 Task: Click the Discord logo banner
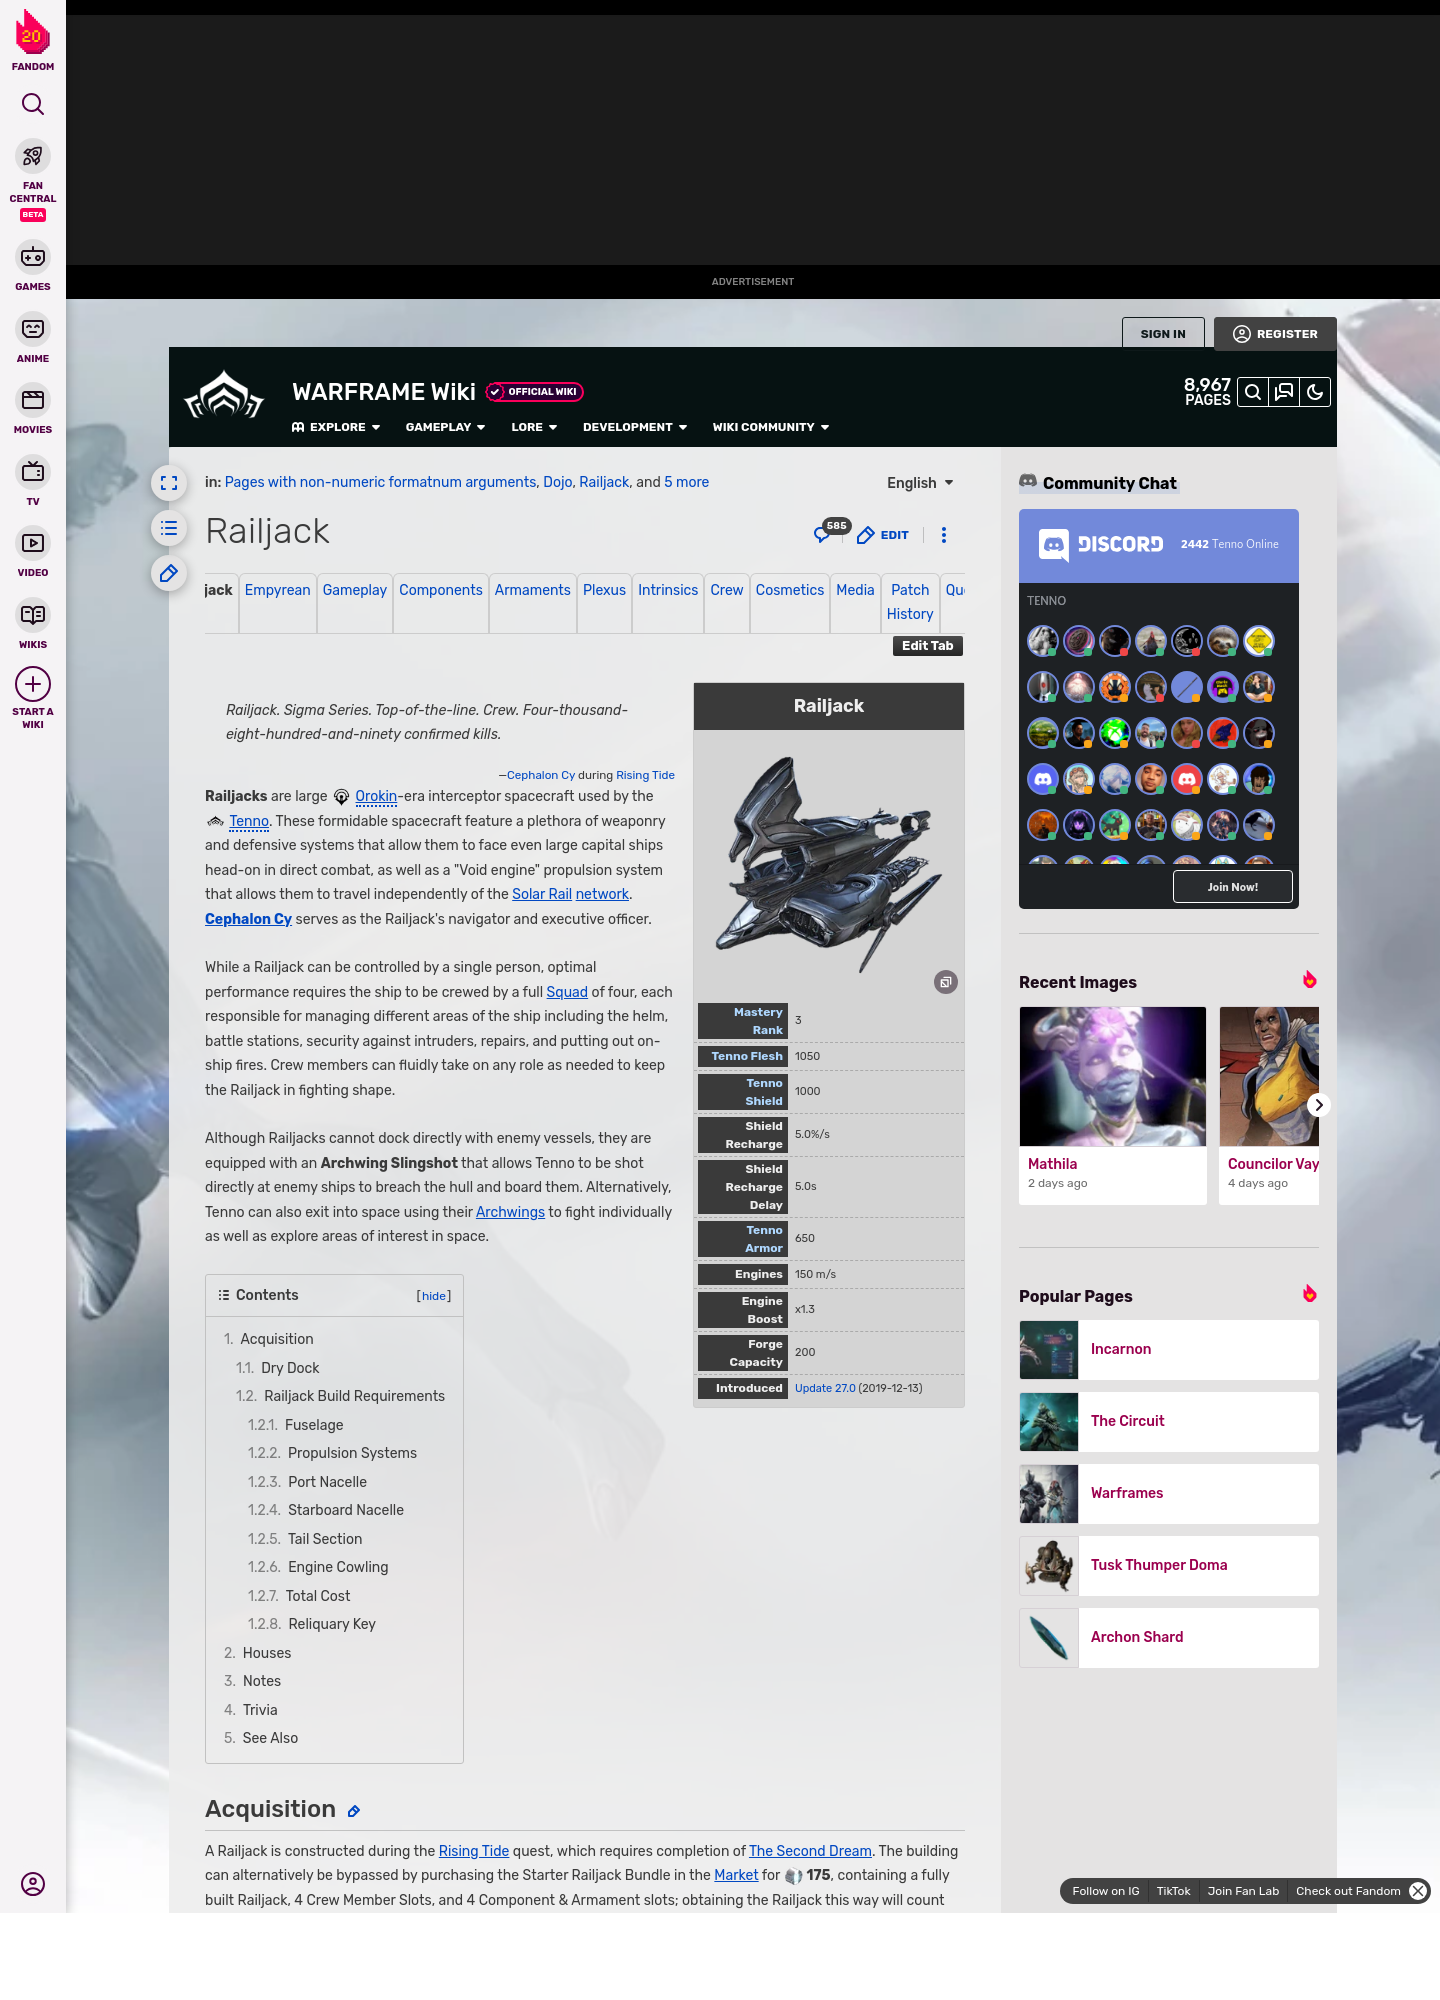coord(1100,544)
